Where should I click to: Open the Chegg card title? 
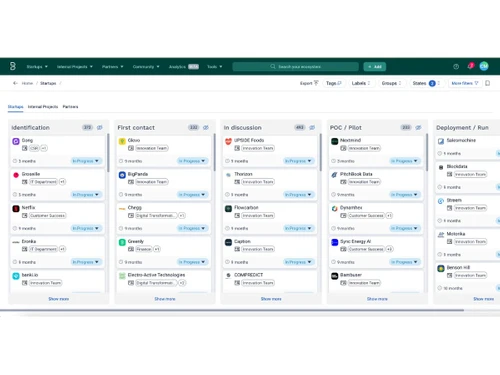point(135,207)
